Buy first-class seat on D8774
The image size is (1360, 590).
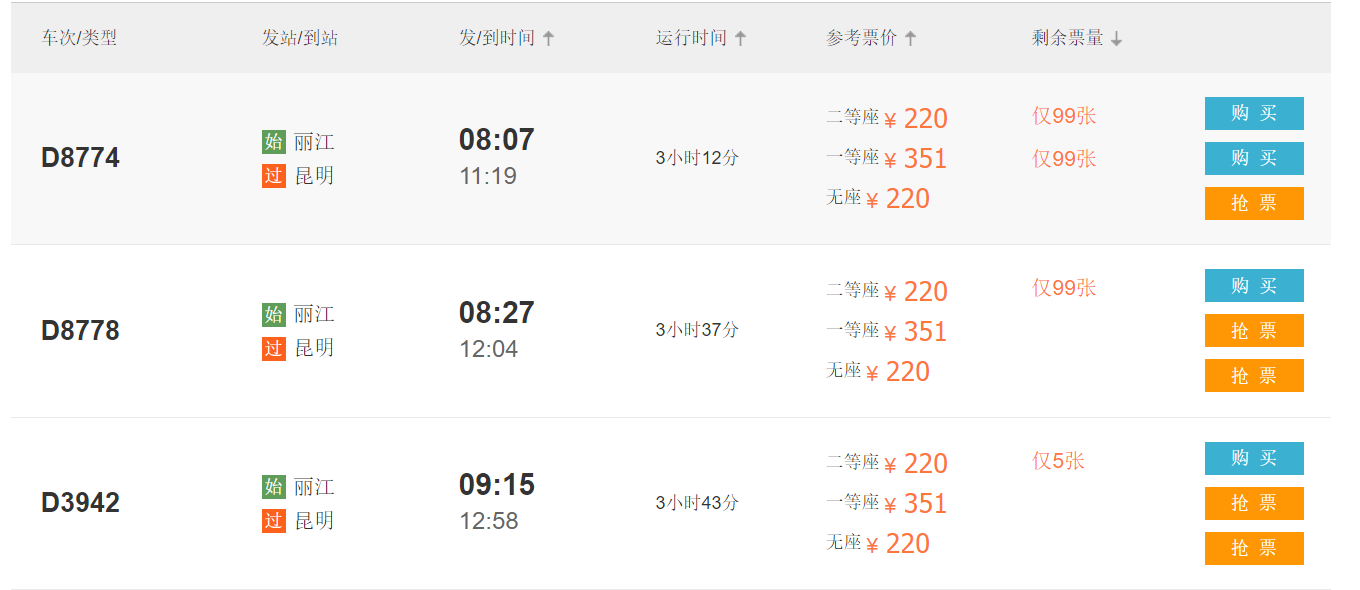click(x=1254, y=158)
